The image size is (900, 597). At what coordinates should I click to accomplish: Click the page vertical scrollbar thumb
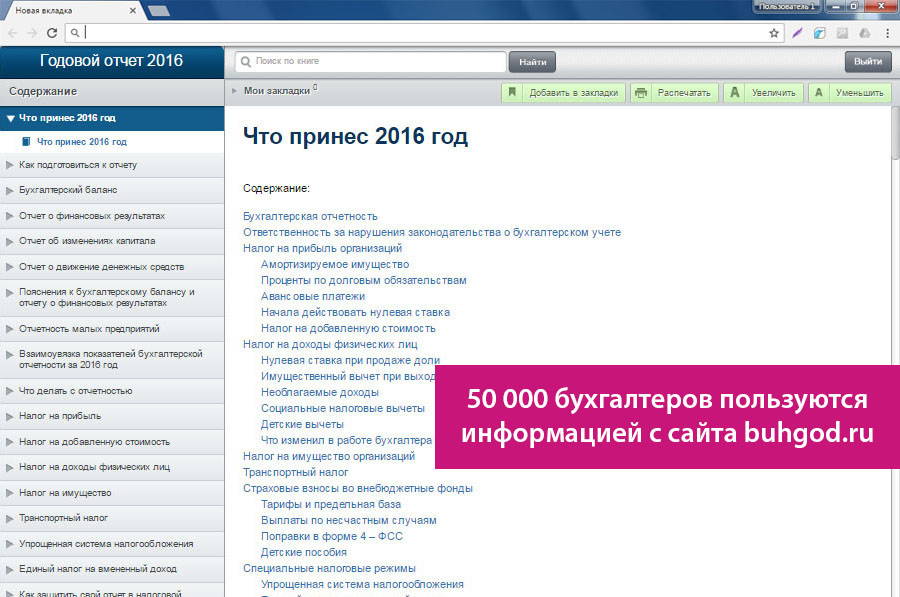pos(895,133)
